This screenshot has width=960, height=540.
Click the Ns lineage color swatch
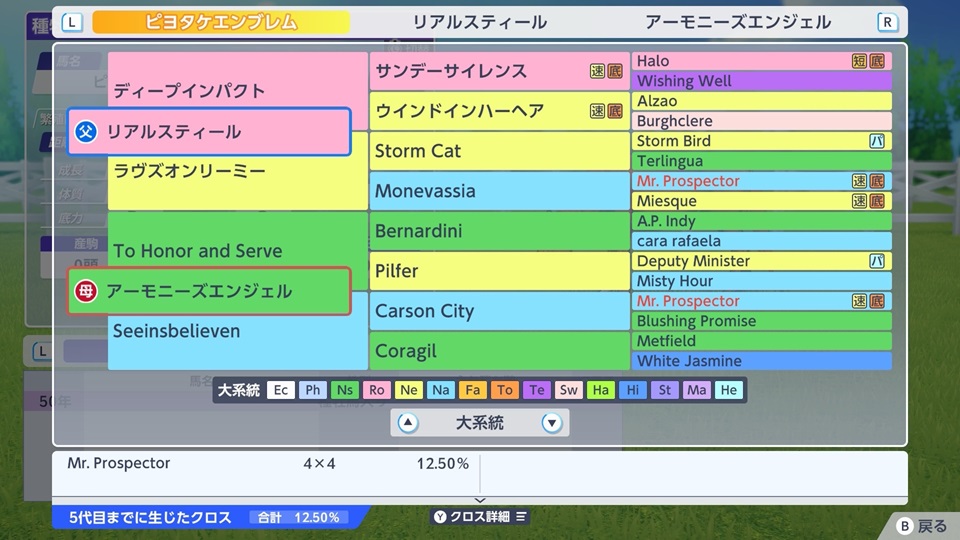click(345, 390)
